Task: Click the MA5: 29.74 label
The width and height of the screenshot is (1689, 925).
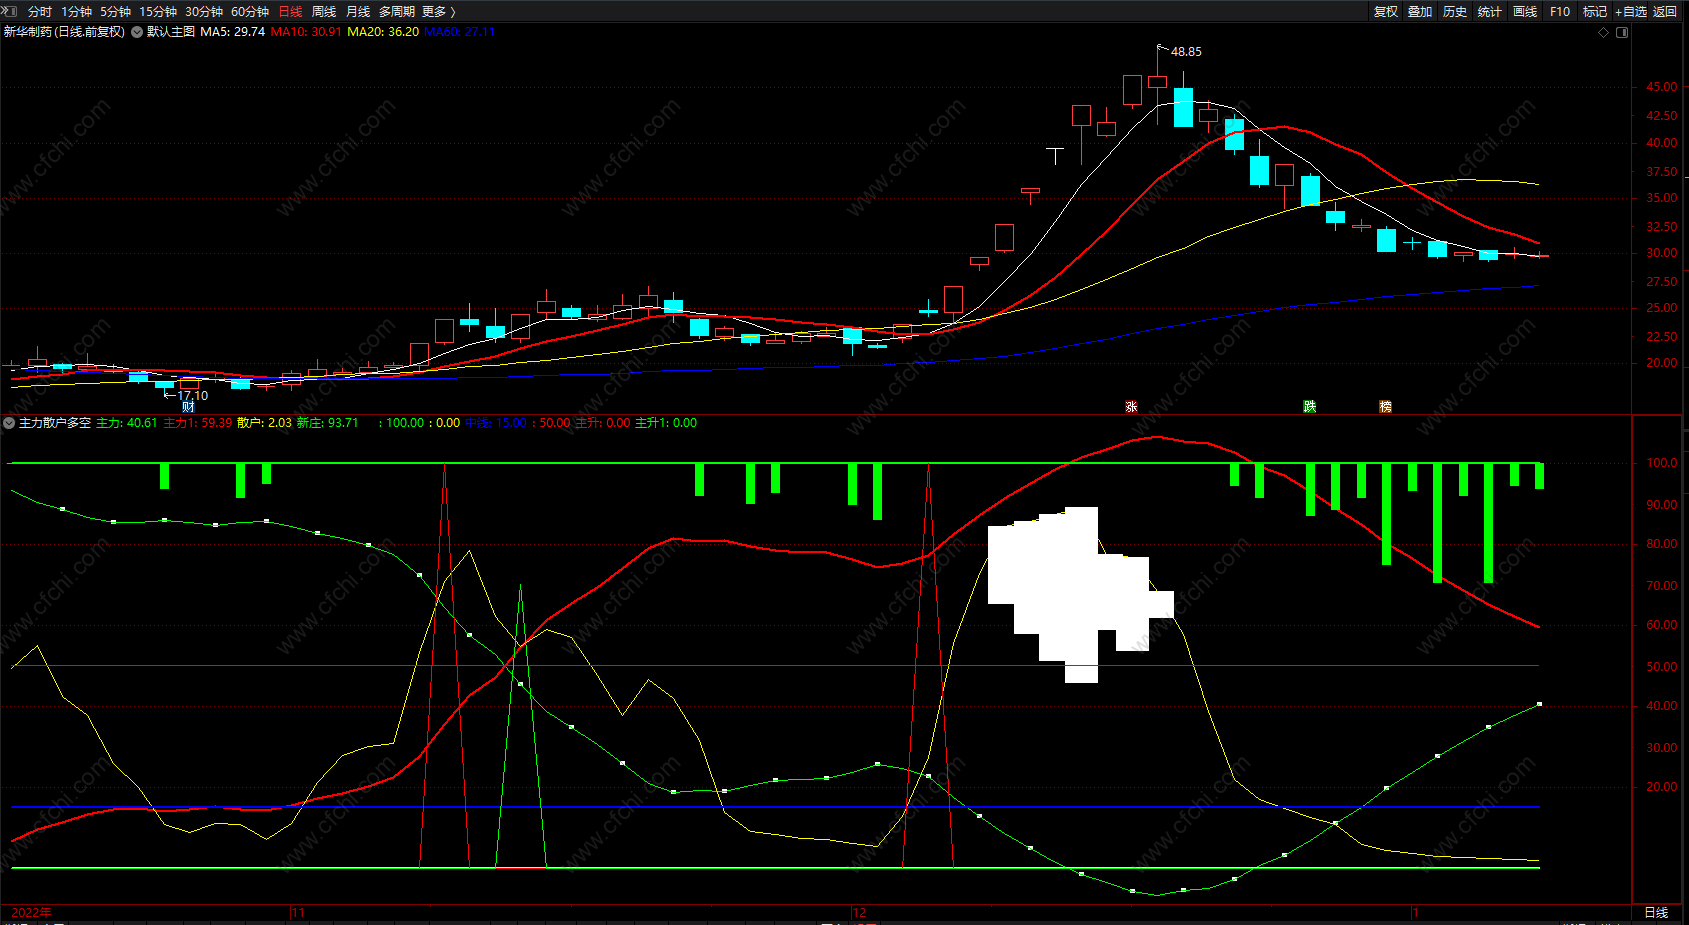Action: (233, 32)
